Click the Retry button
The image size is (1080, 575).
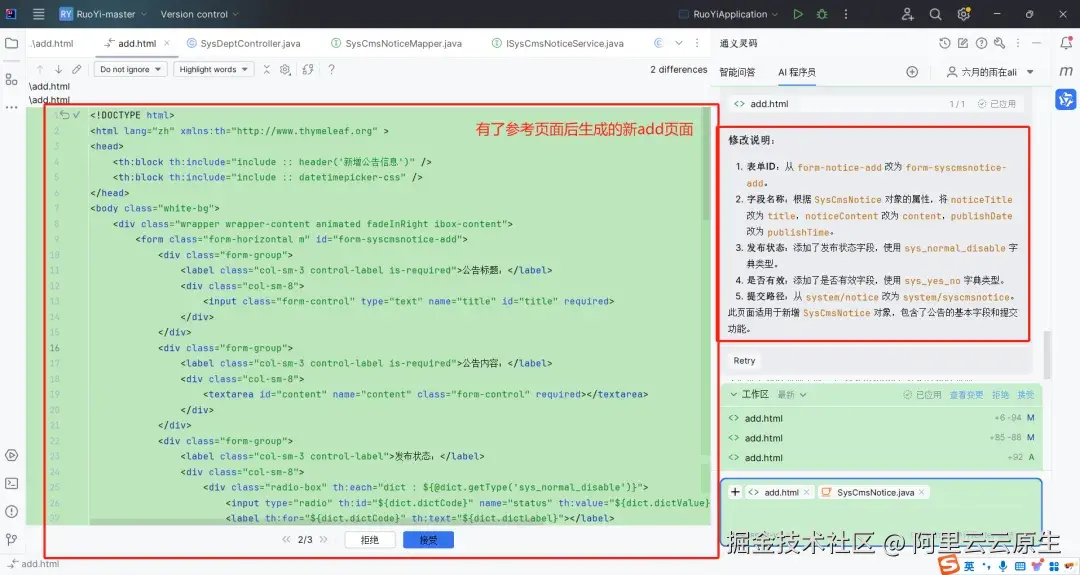coord(744,360)
